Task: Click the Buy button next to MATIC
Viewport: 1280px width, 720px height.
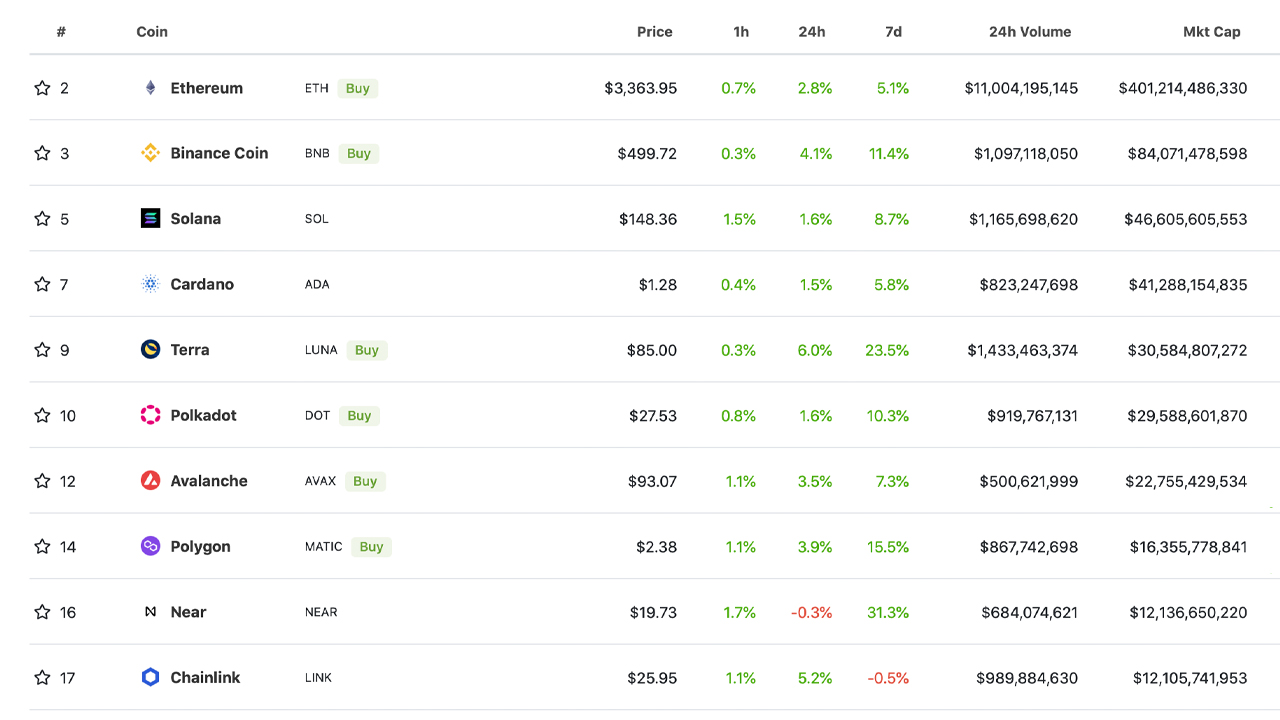Action: [x=372, y=546]
